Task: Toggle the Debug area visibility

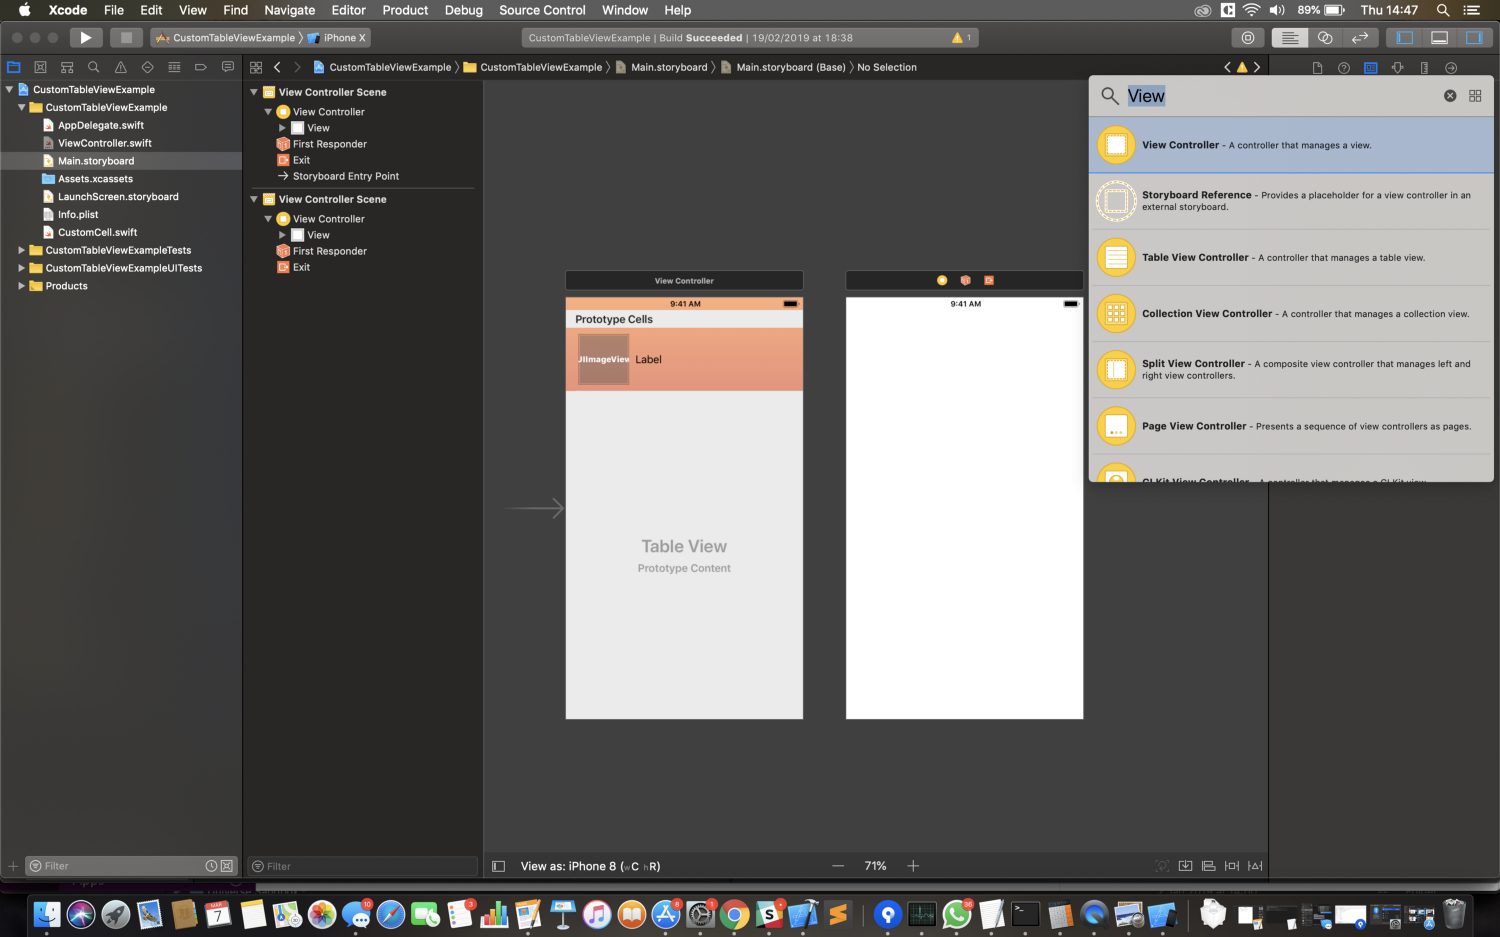Action: tap(1439, 38)
